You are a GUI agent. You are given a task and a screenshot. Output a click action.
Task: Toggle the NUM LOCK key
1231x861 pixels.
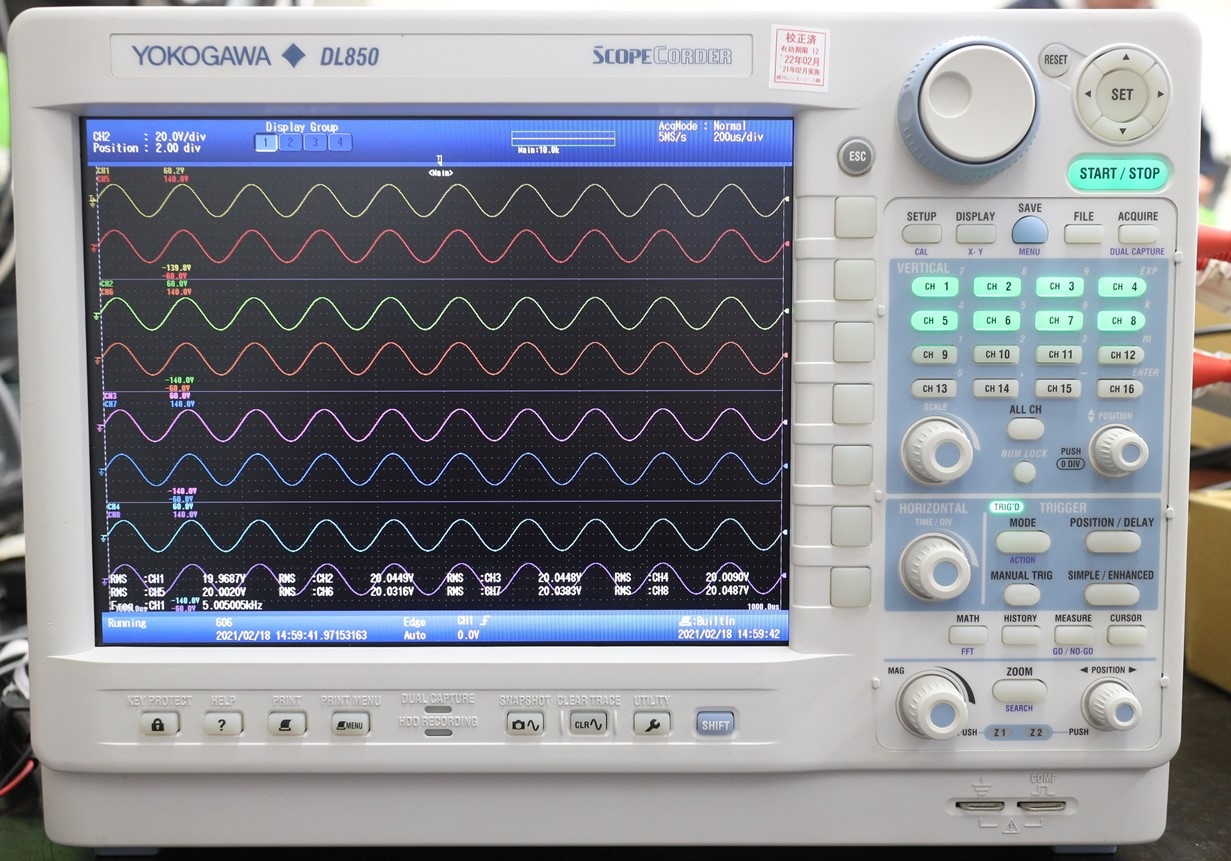pyautogui.click(x=1025, y=472)
